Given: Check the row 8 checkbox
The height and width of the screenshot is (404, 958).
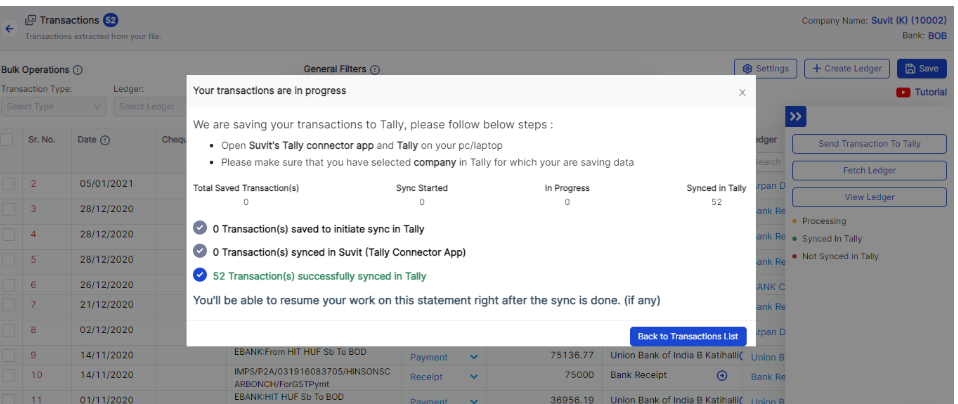Looking at the screenshot, I should [x=8, y=330].
